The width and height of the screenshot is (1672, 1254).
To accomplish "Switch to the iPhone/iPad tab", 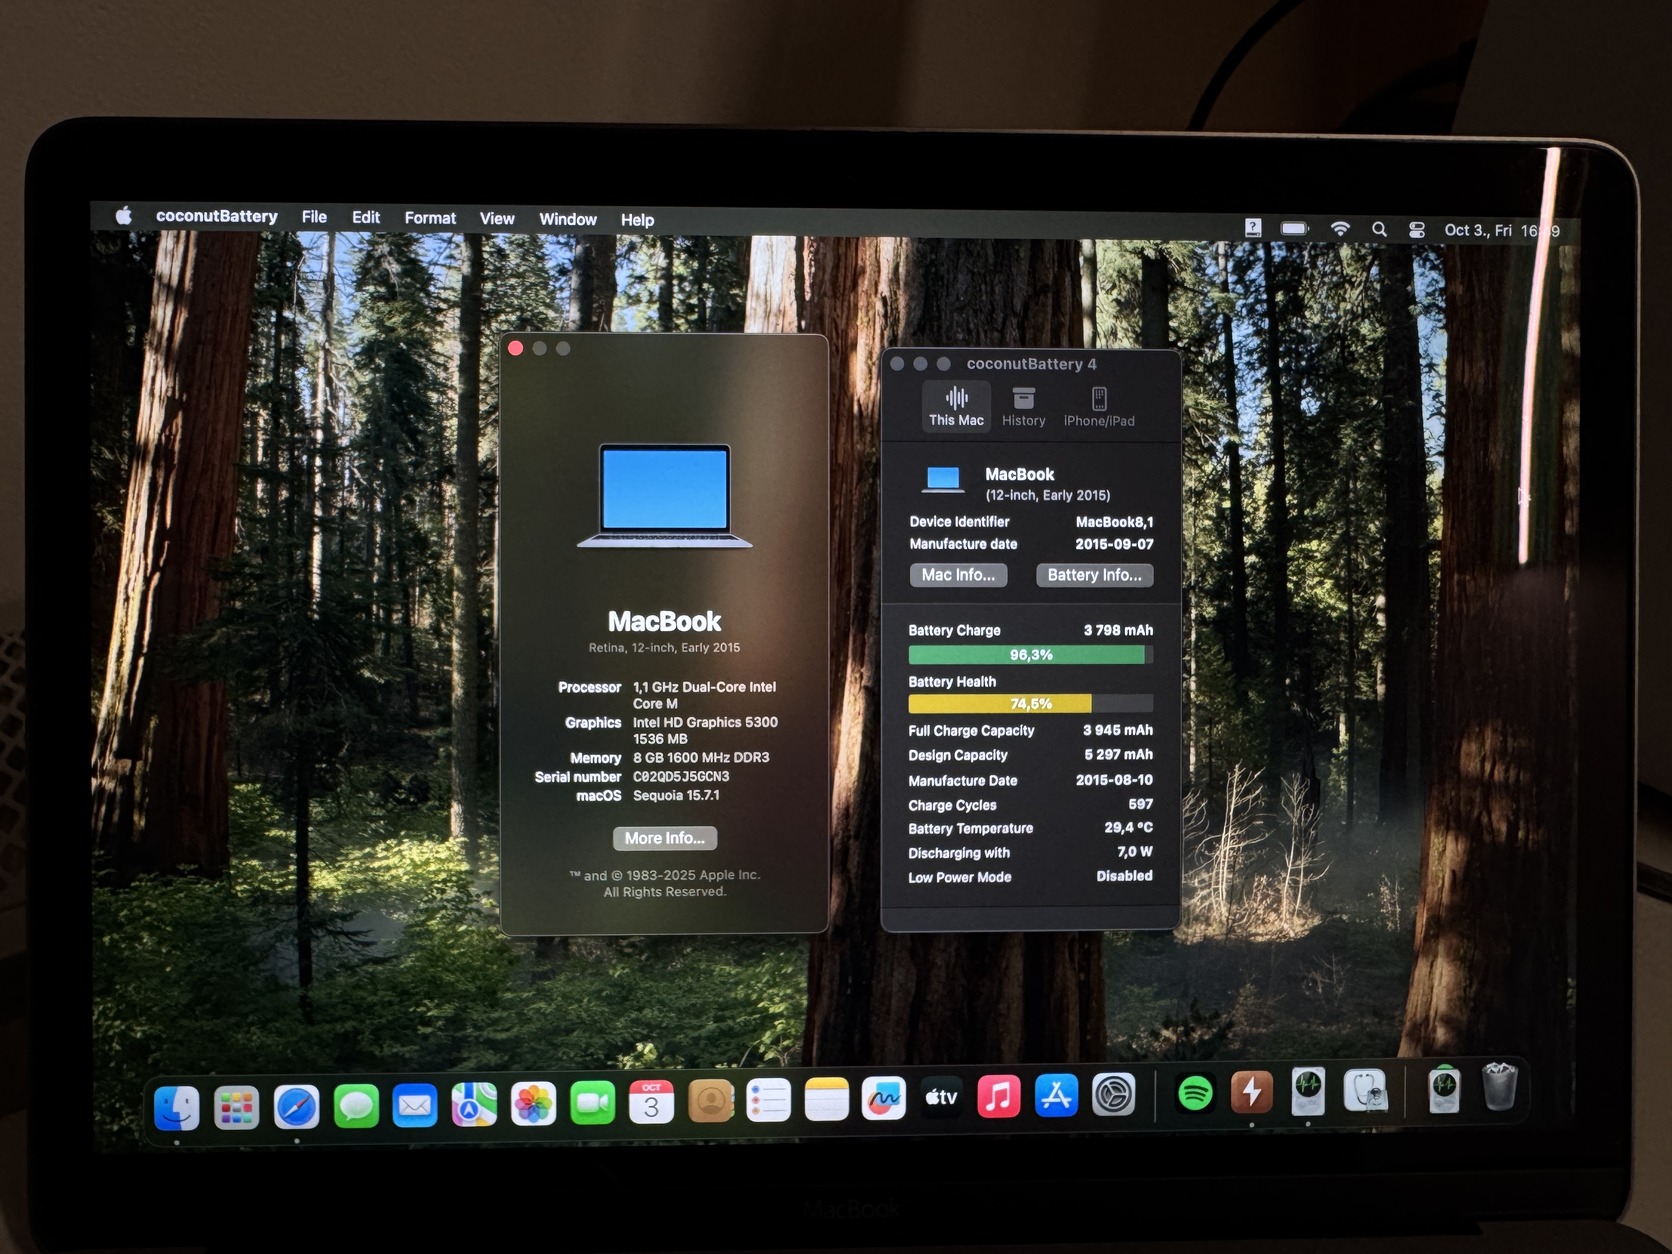I will (1099, 408).
